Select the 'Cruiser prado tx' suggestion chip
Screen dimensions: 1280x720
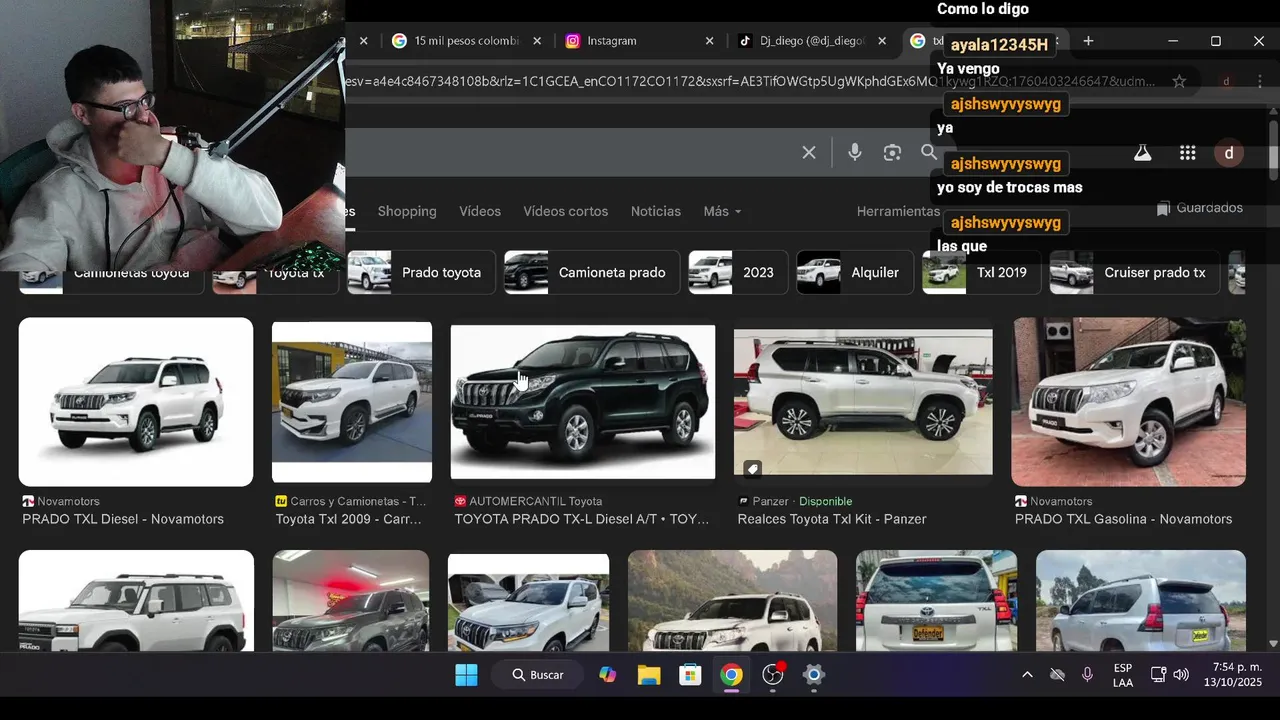pyautogui.click(x=1134, y=272)
